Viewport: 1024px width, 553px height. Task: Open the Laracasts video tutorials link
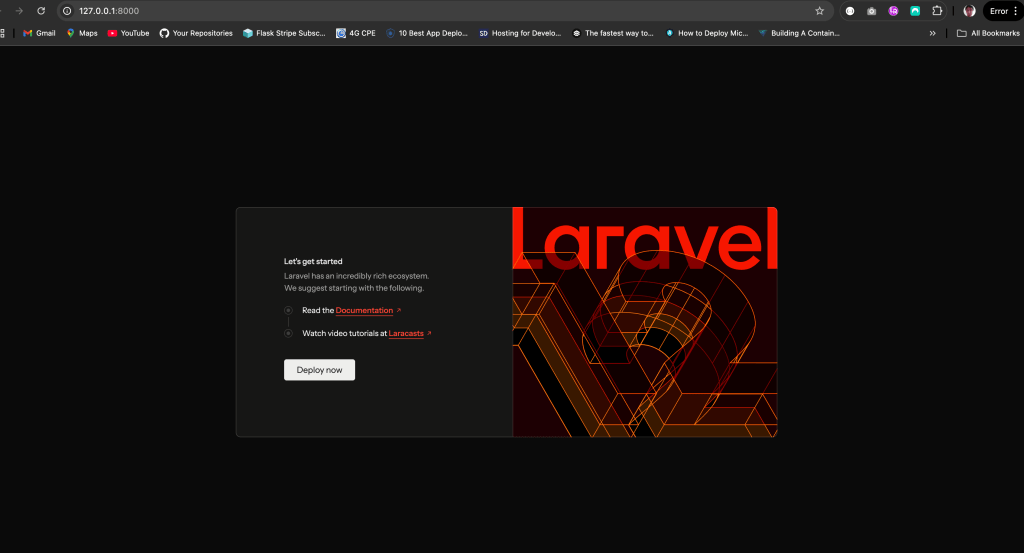click(406, 333)
